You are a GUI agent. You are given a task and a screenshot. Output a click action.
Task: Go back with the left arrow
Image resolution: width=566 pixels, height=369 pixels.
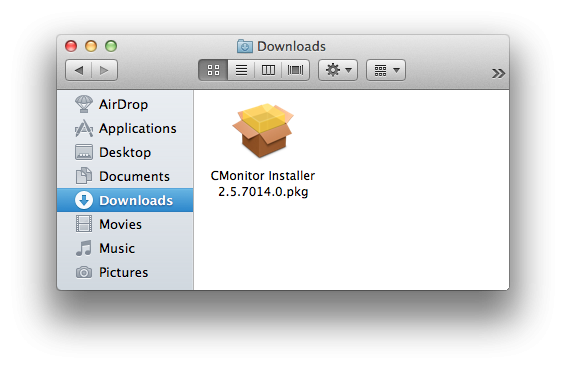(x=79, y=70)
